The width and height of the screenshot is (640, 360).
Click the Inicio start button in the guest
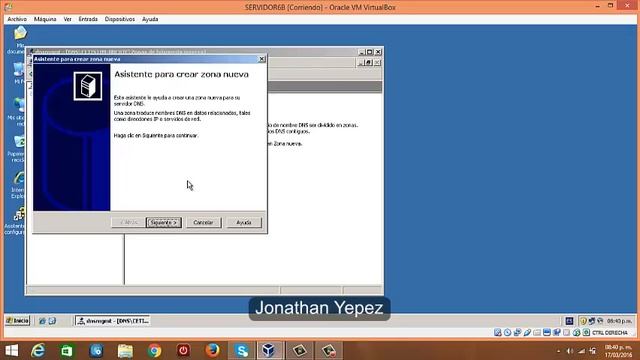pos(18,321)
